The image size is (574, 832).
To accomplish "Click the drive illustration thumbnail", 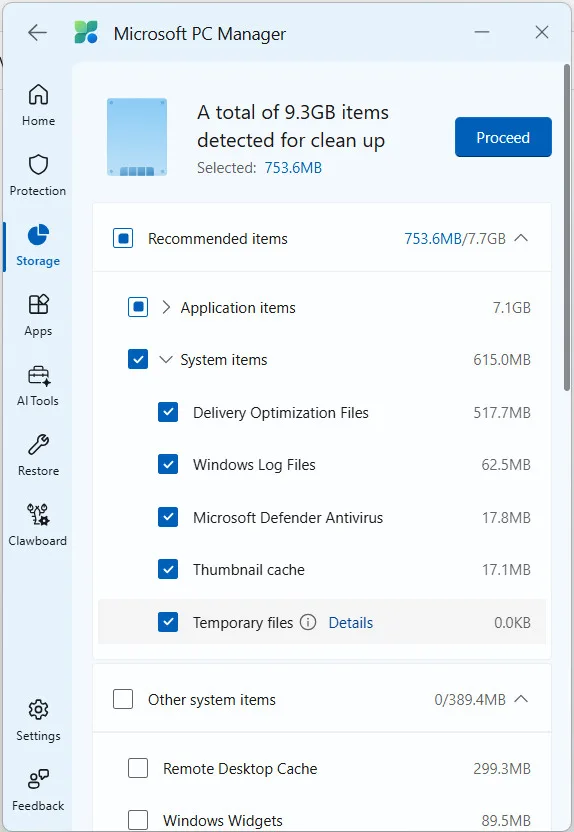I will click(x=137, y=137).
